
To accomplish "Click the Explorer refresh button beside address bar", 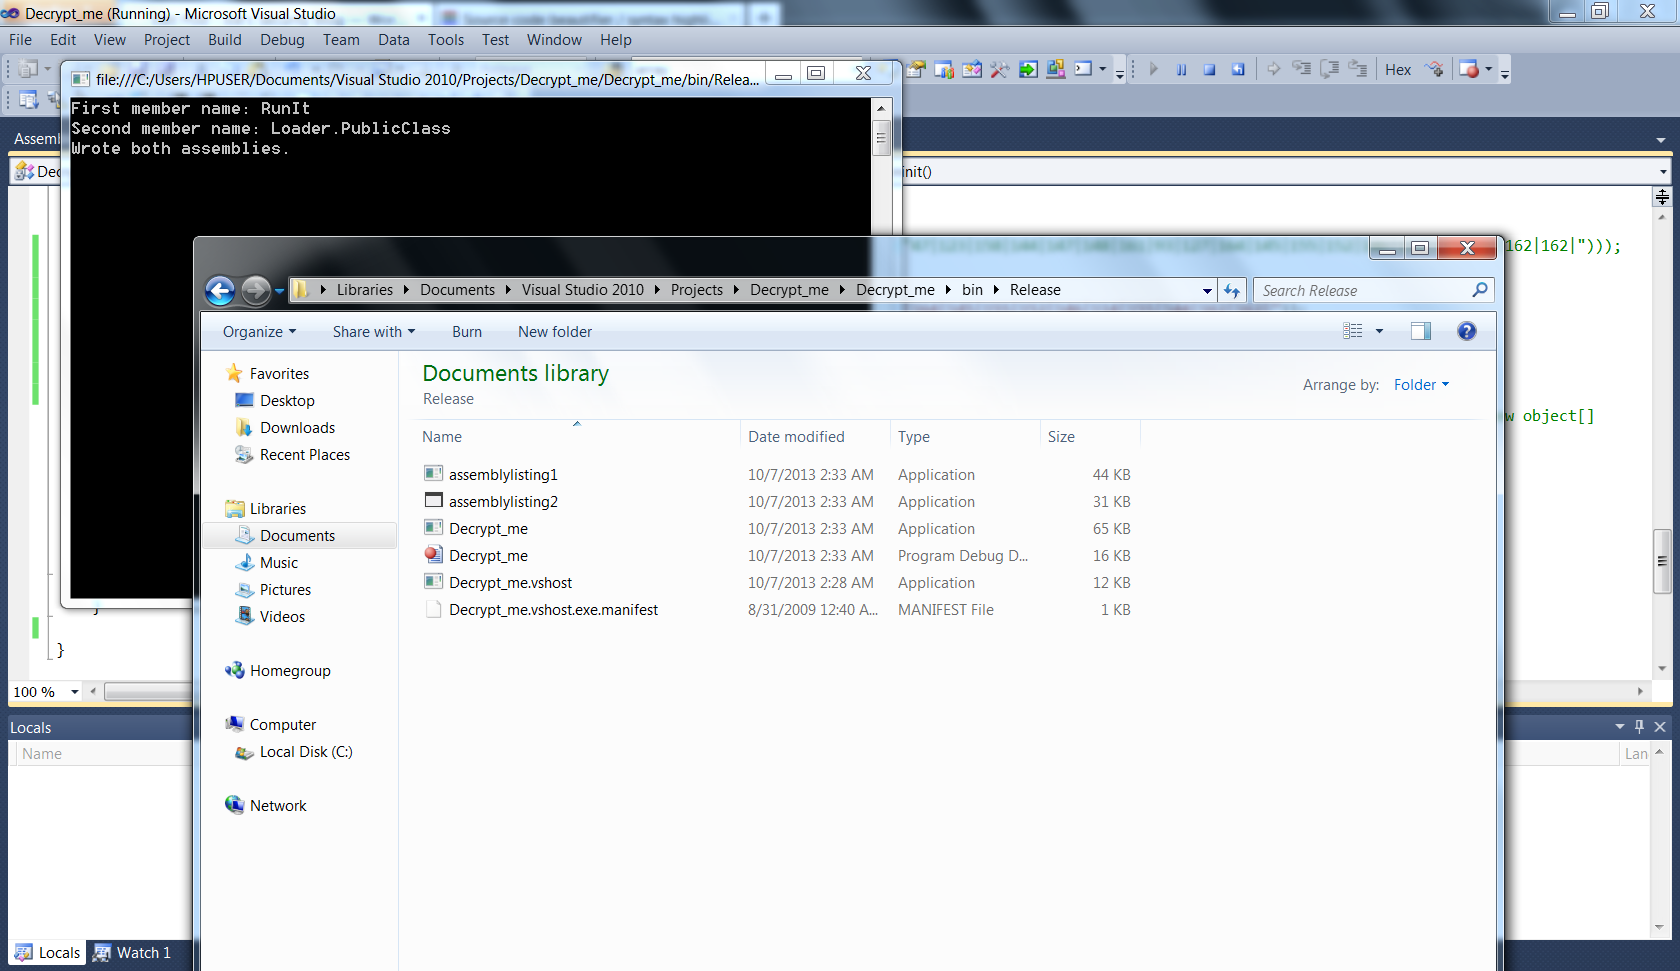I will (x=1232, y=291).
